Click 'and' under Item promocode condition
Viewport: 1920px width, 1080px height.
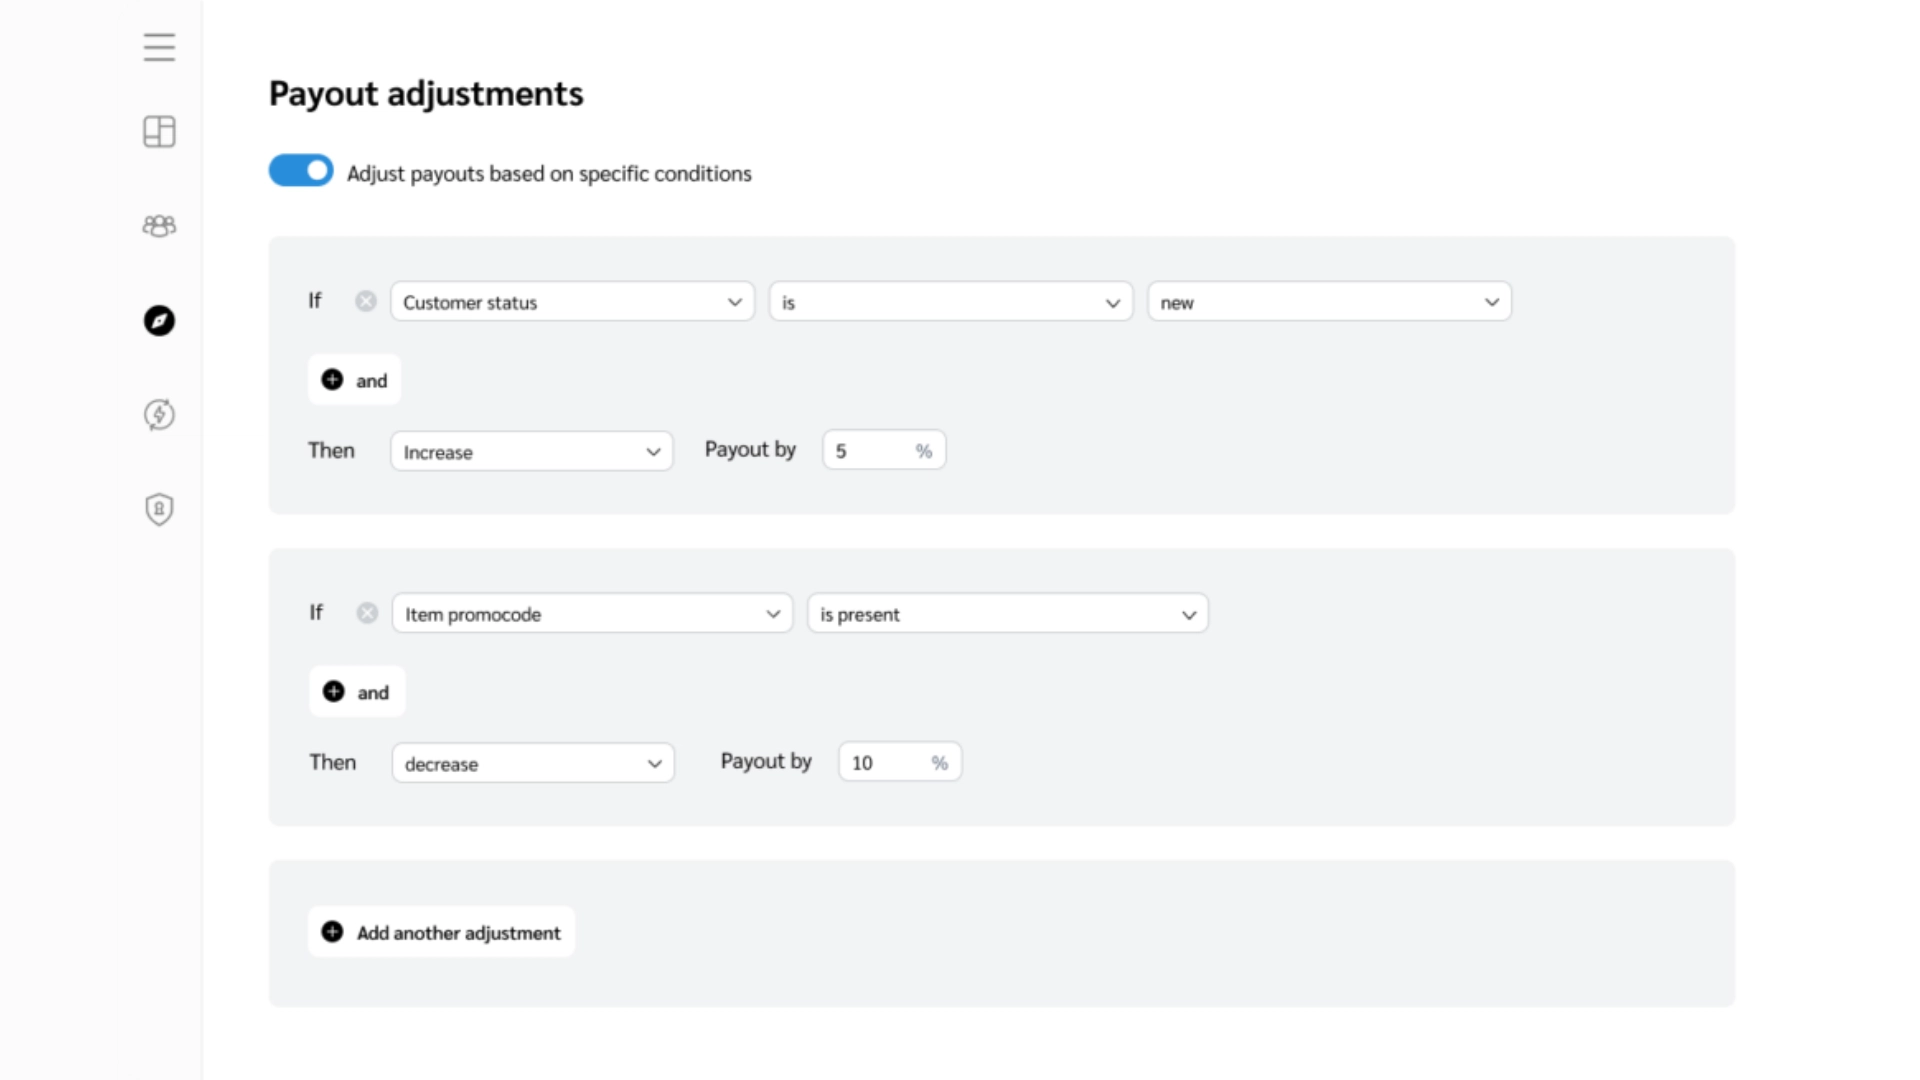tap(356, 692)
